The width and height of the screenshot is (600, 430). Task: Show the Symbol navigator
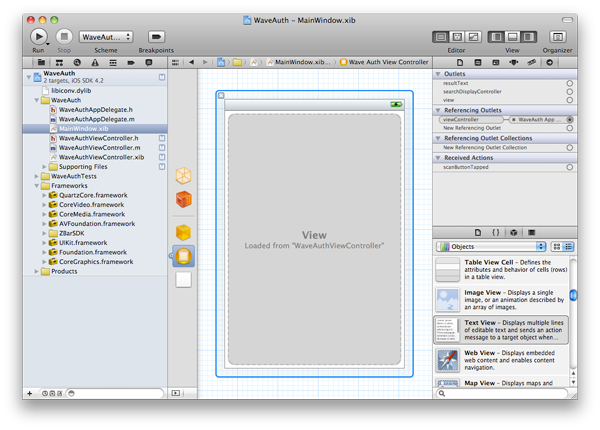pyautogui.click(x=59, y=62)
